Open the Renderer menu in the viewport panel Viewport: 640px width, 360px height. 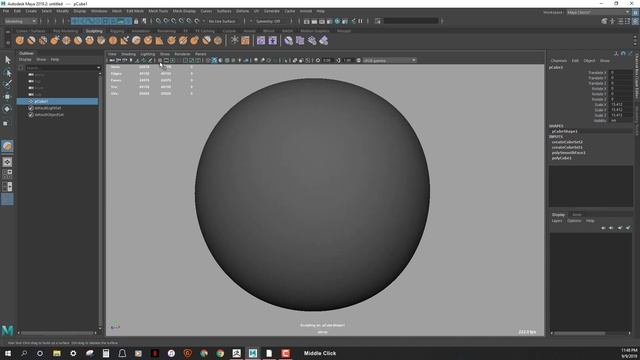182,54
